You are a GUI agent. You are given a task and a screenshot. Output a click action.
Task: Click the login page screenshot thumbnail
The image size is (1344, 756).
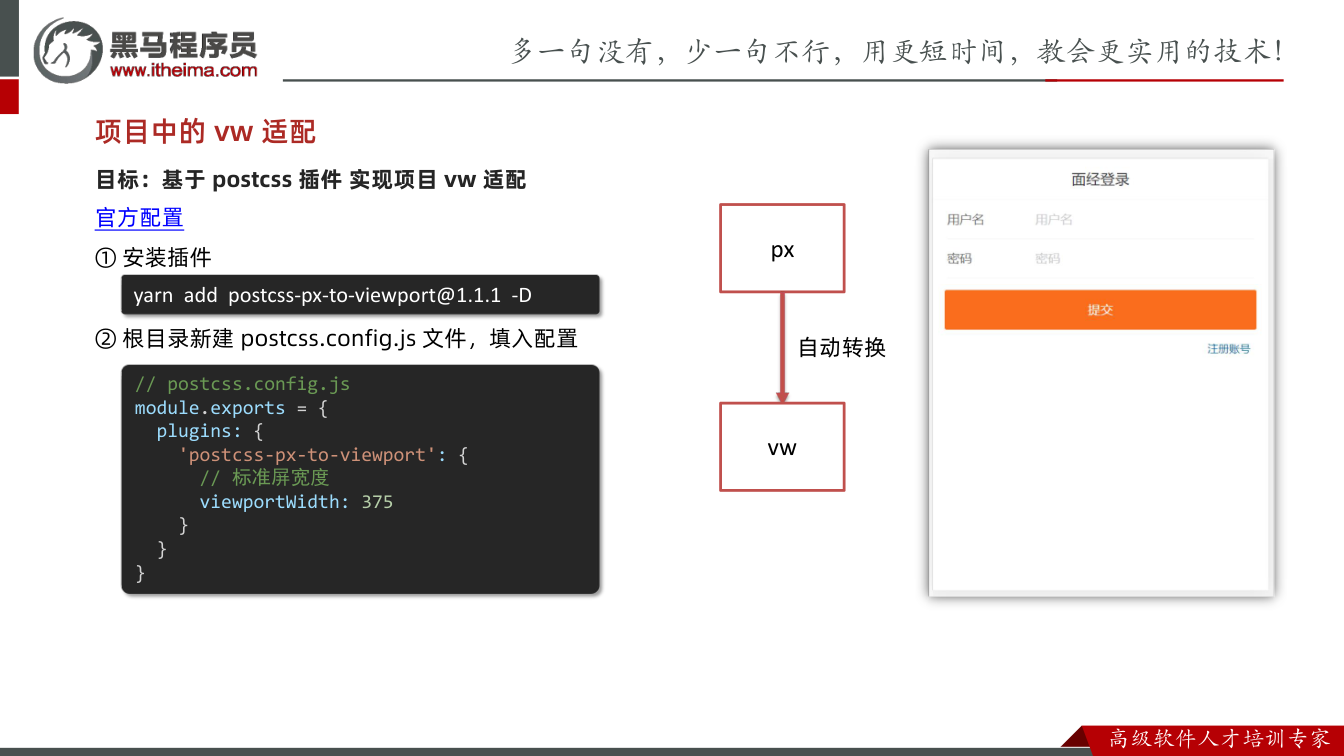pos(1101,373)
